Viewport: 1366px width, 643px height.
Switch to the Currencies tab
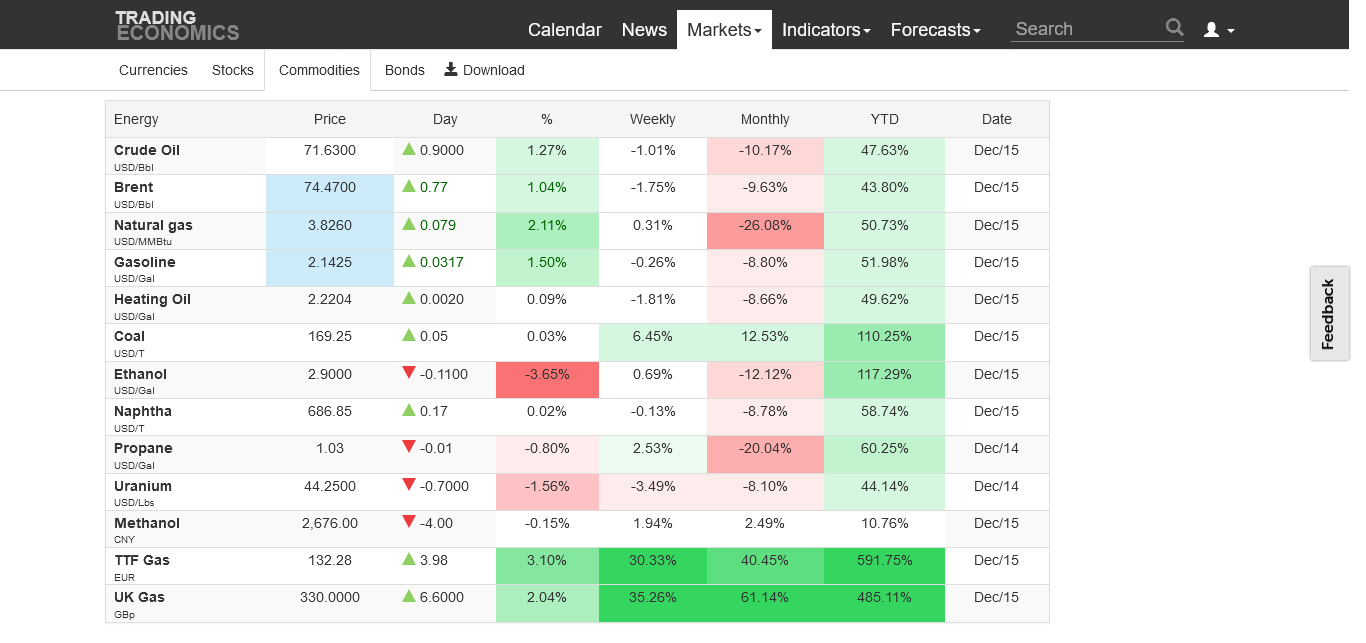153,70
